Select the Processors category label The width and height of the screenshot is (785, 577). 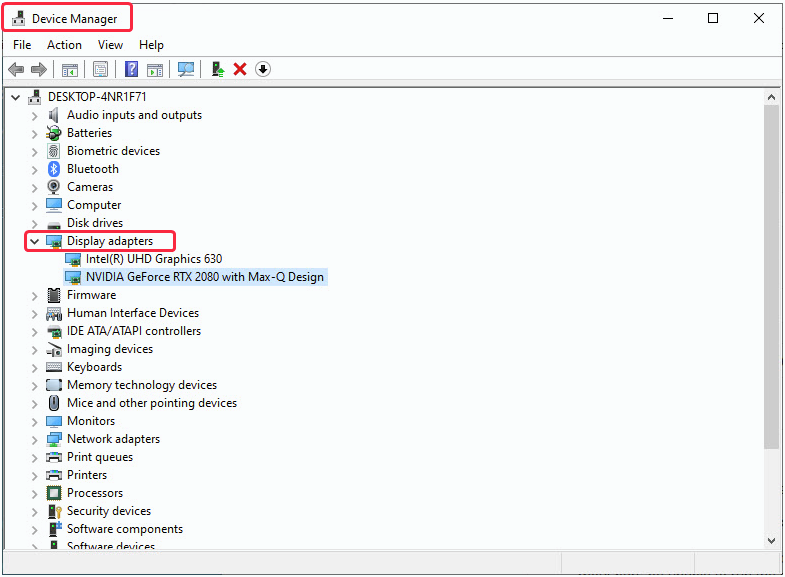pos(95,493)
